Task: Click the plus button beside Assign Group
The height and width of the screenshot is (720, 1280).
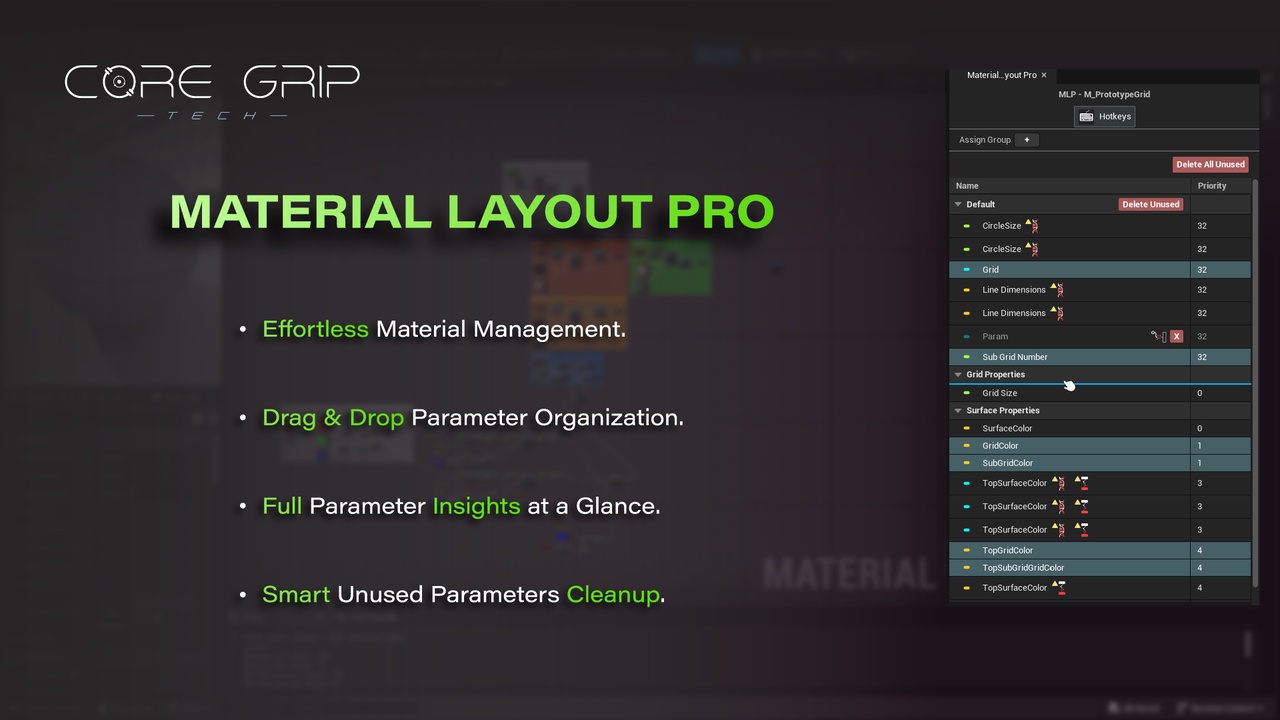Action: tap(1027, 140)
